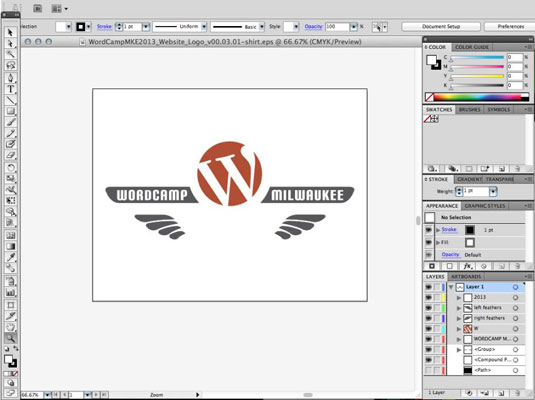Toggle visibility of the W layer

click(429, 329)
